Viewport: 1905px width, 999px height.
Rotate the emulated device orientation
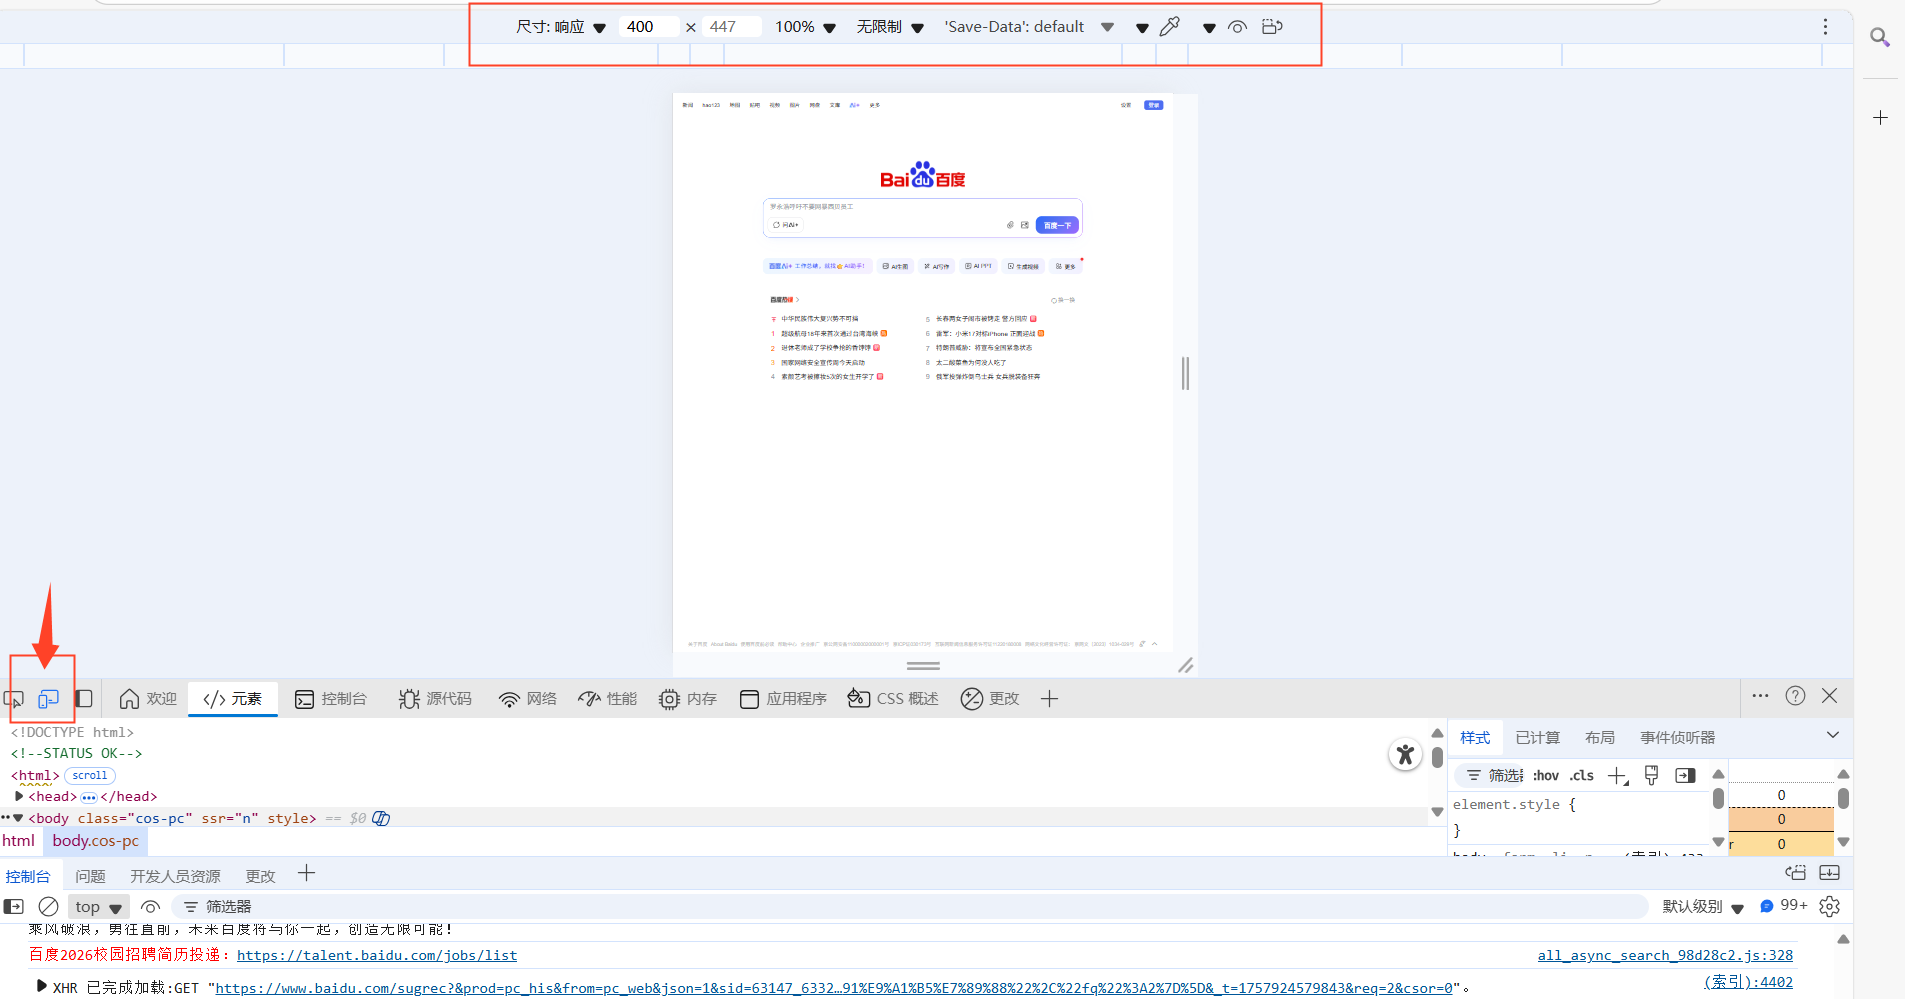coord(1272,27)
